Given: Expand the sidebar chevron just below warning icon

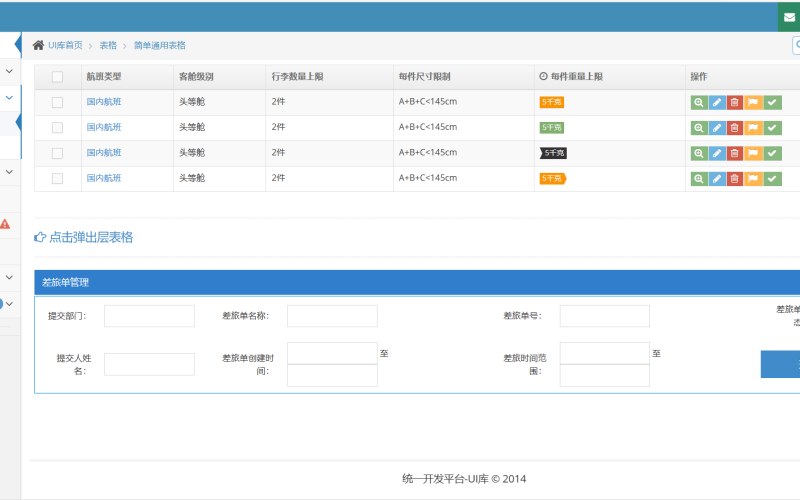Looking at the screenshot, I should tap(9, 277).
